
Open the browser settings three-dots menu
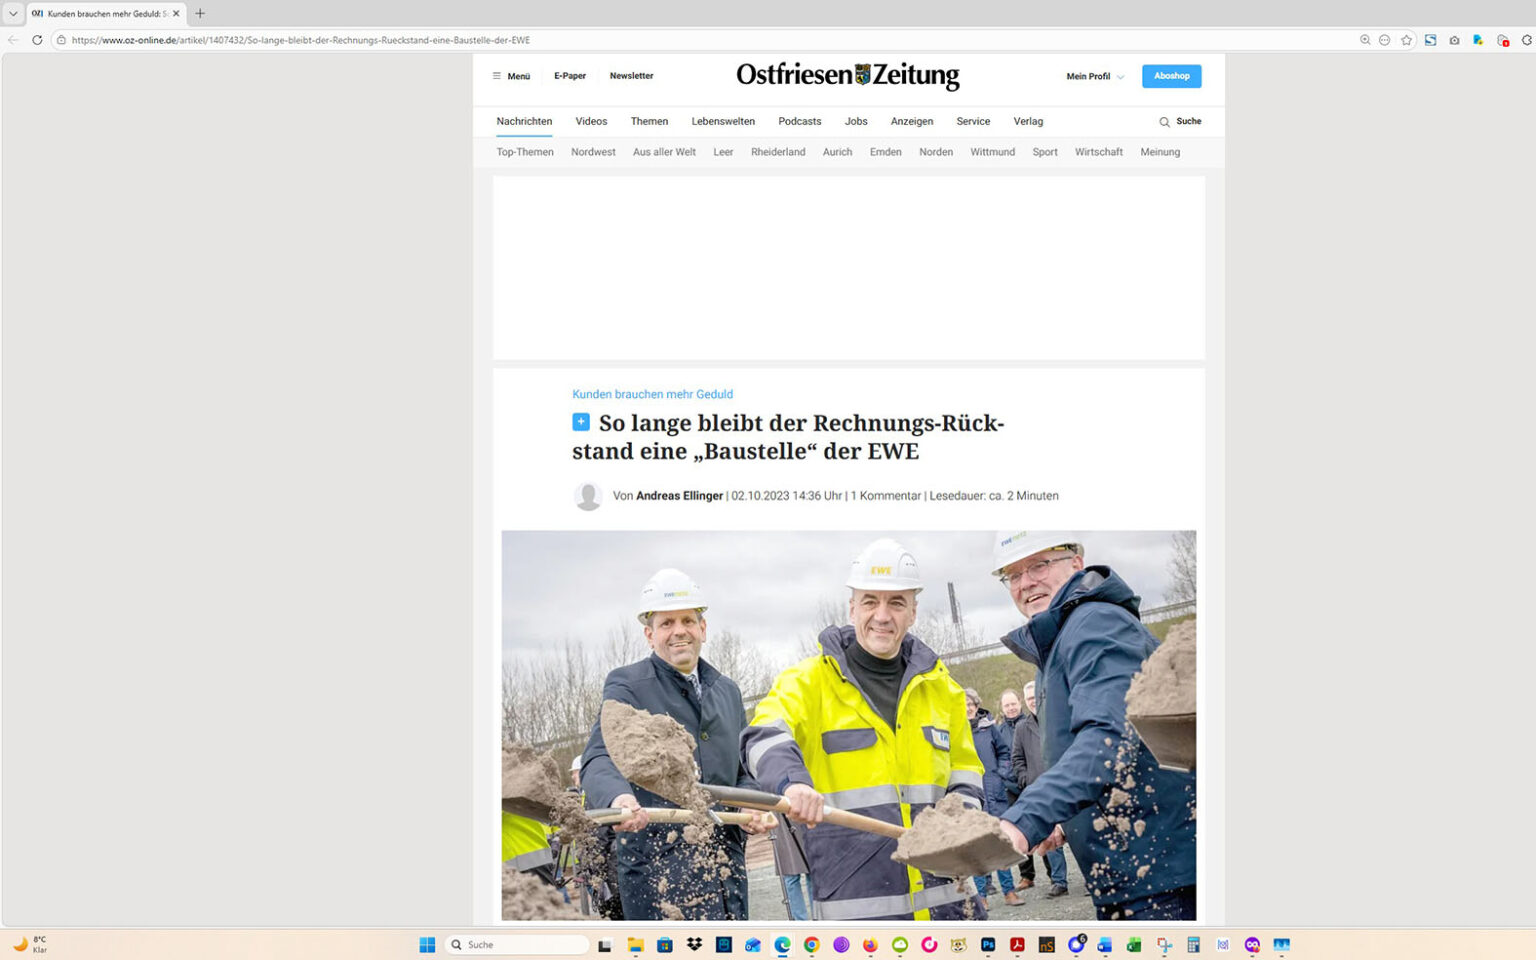(x=1385, y=40)
